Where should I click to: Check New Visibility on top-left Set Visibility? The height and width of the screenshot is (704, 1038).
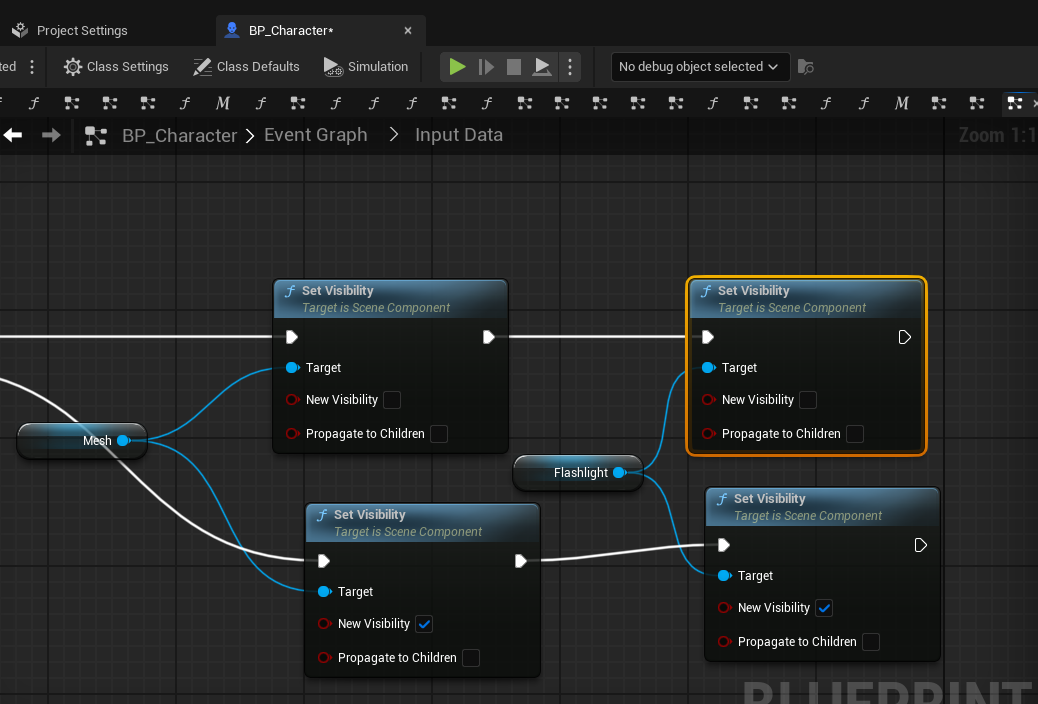tap(392, 400)
